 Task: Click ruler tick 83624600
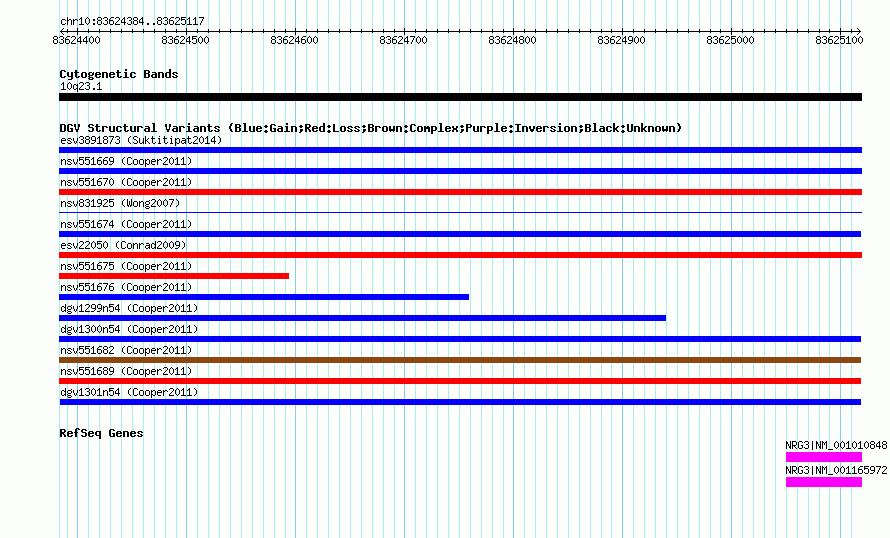(x=294, y=40)
